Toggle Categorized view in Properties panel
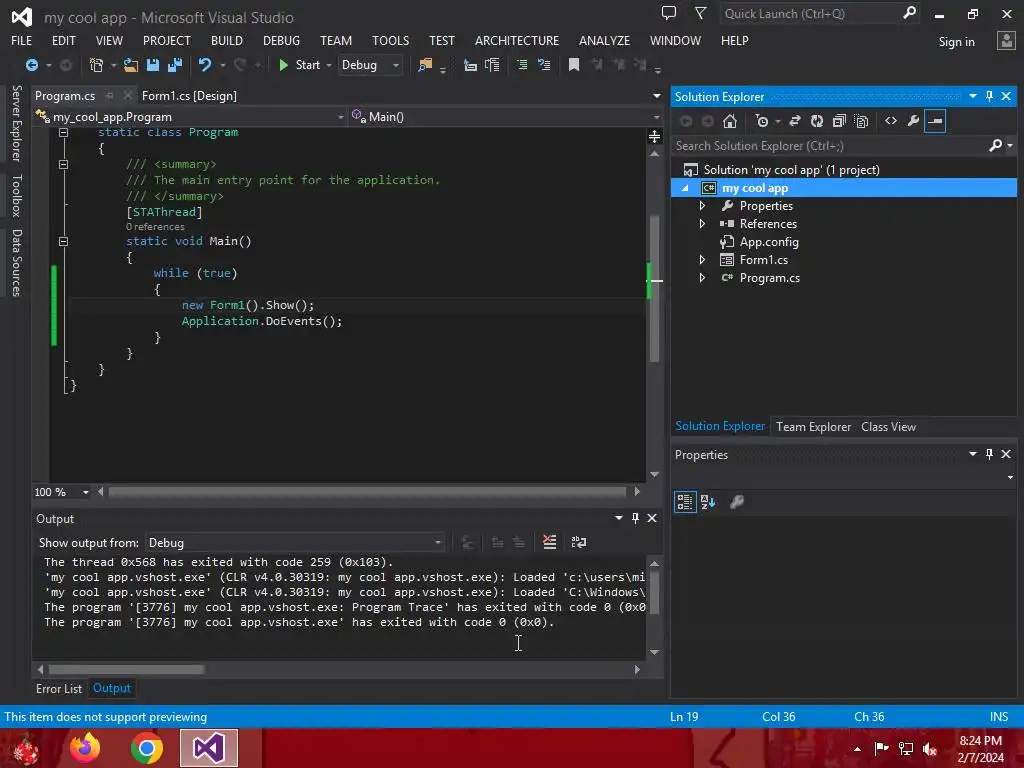The image size is (1024, 768). pyautogui.click(x=685, y=502)
